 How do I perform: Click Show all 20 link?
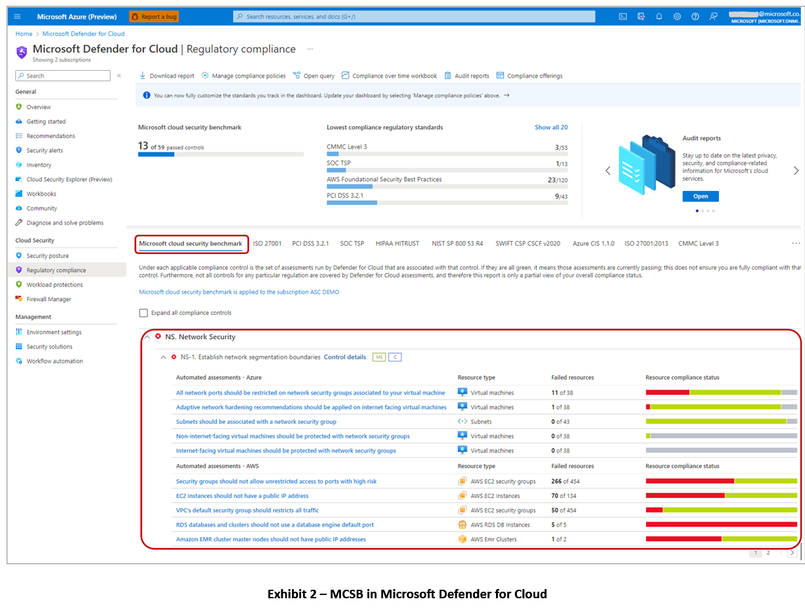[x=551, y=127]
